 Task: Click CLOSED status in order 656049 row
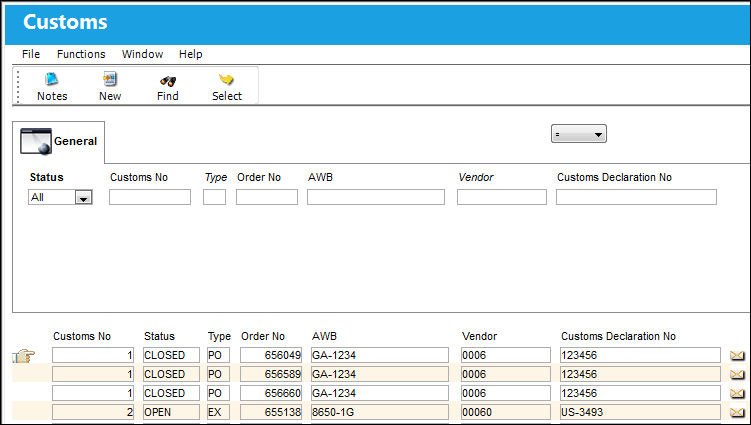point(171,356)
